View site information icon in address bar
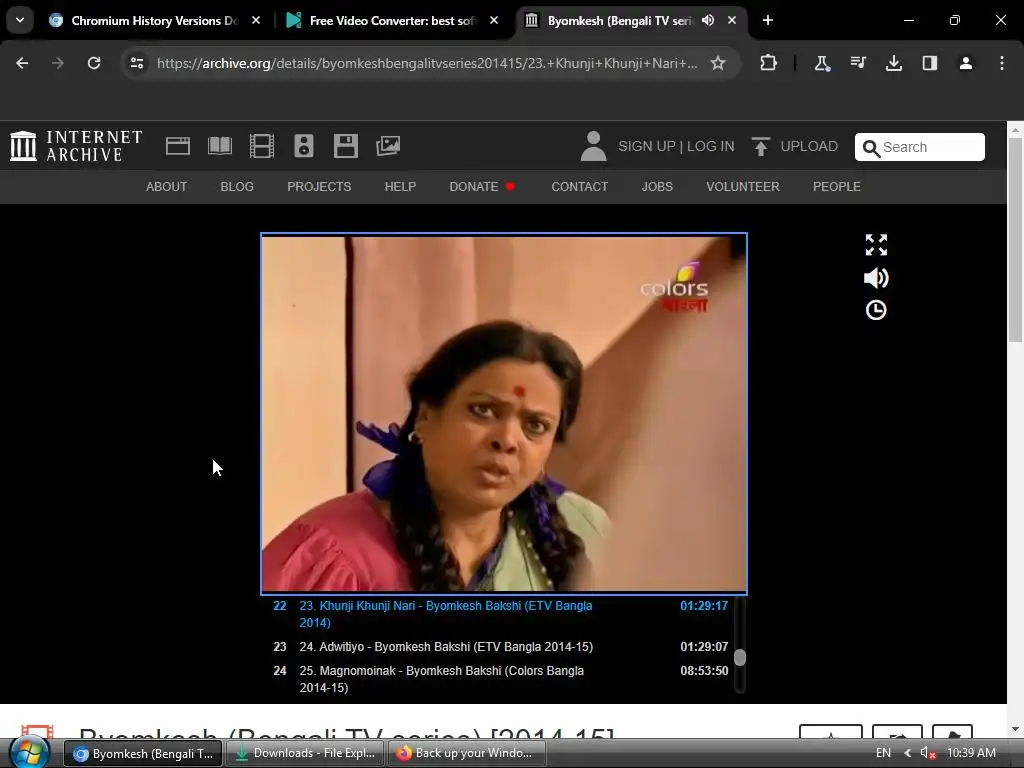This screenshot has width=1024, height=768. 137,63
